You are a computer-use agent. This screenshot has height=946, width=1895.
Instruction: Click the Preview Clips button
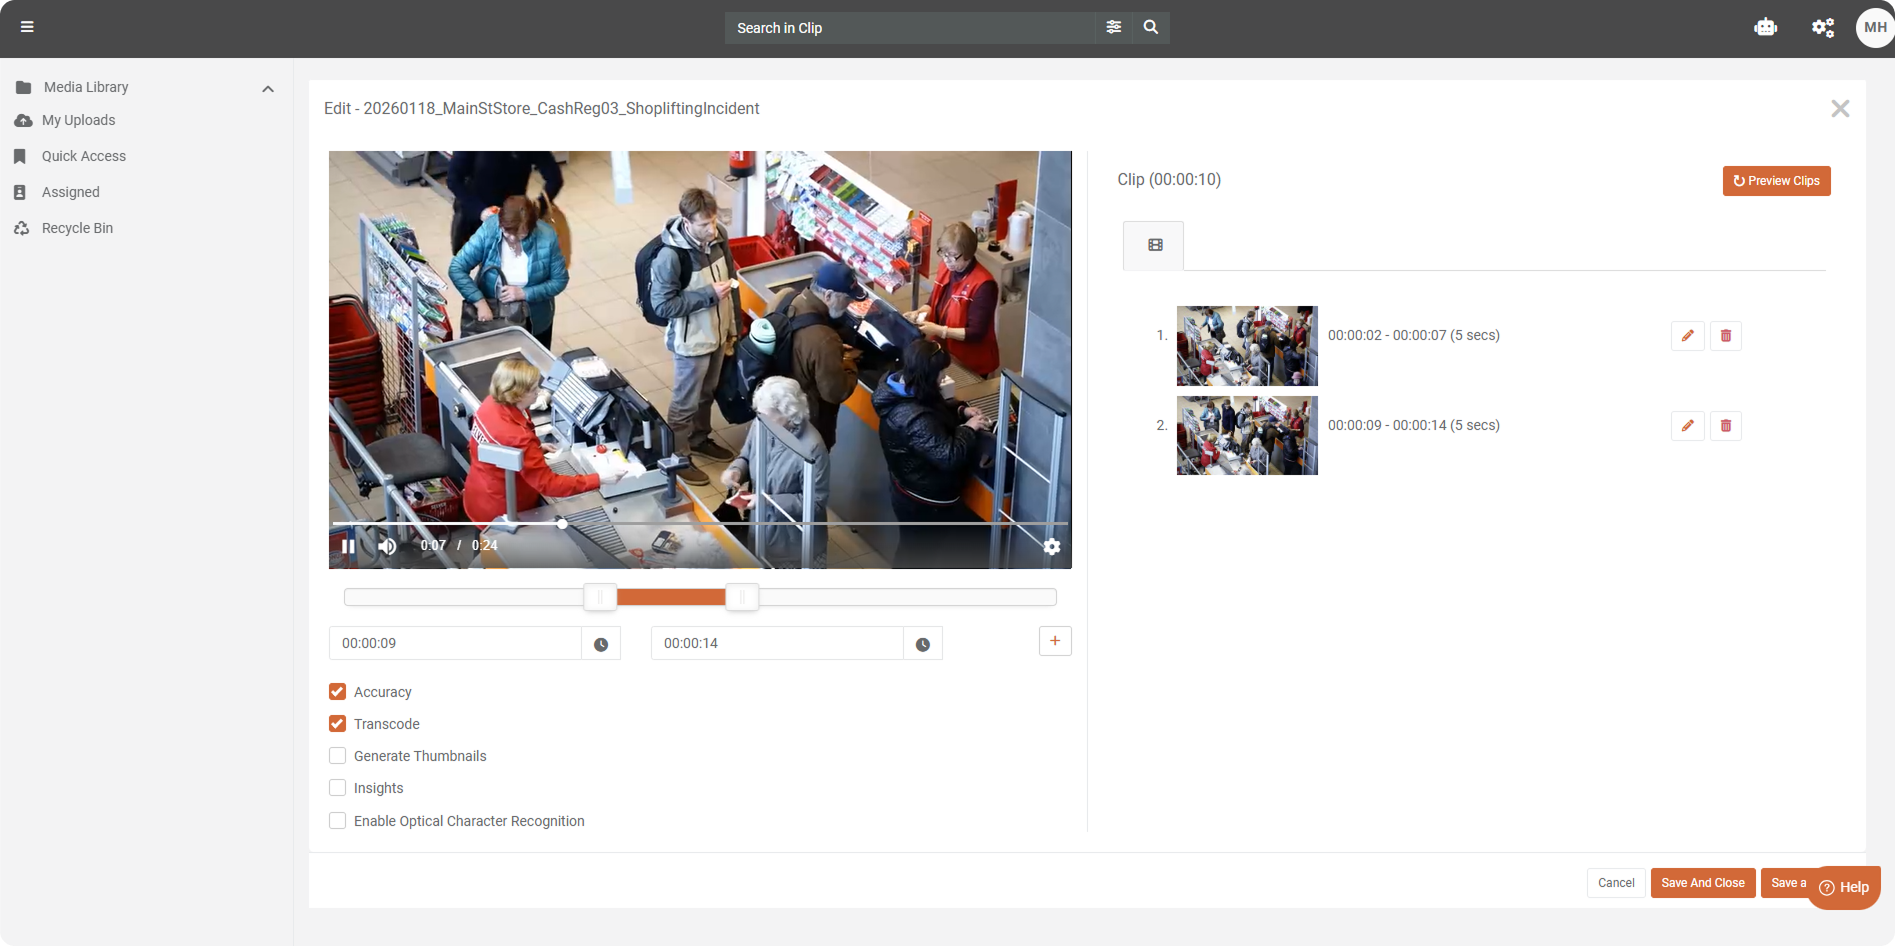pyautogui.click(x=1776, y=180)
